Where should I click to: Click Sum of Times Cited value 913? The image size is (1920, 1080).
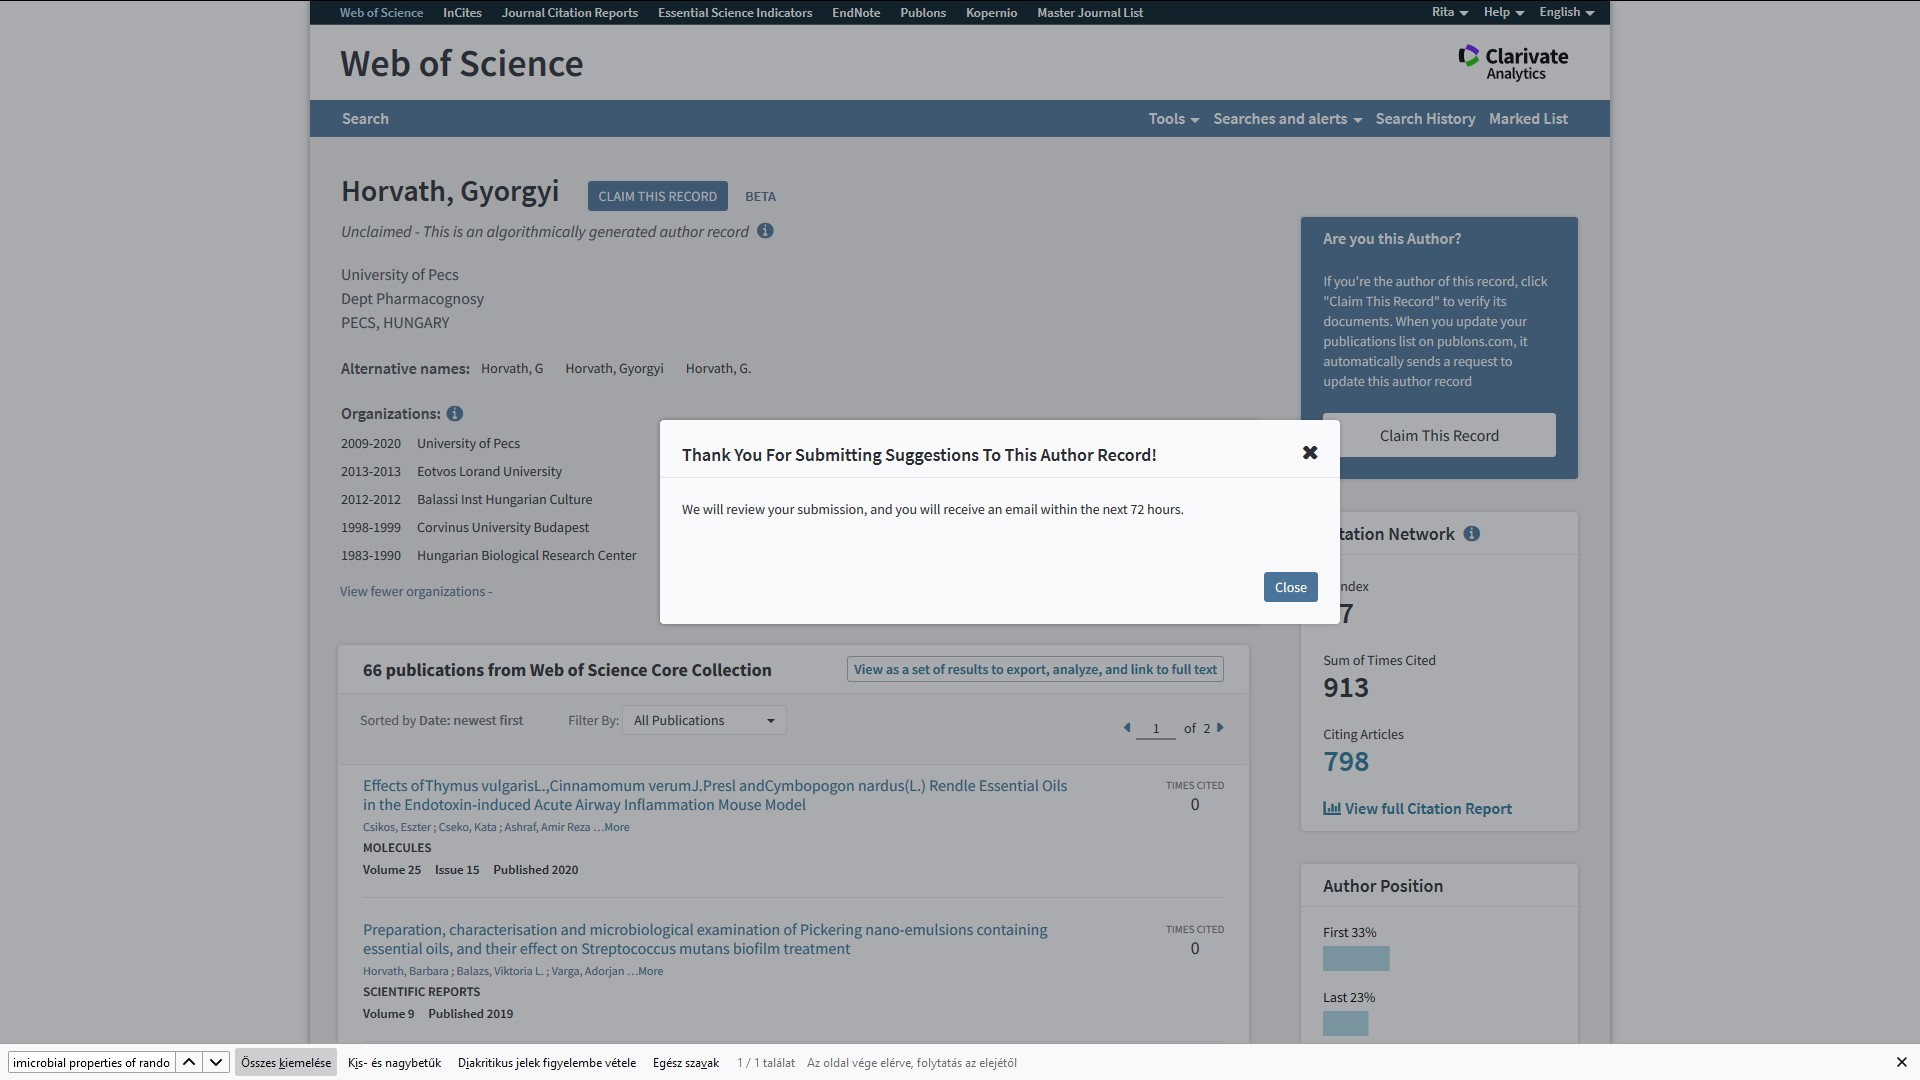coord(1346,687)
